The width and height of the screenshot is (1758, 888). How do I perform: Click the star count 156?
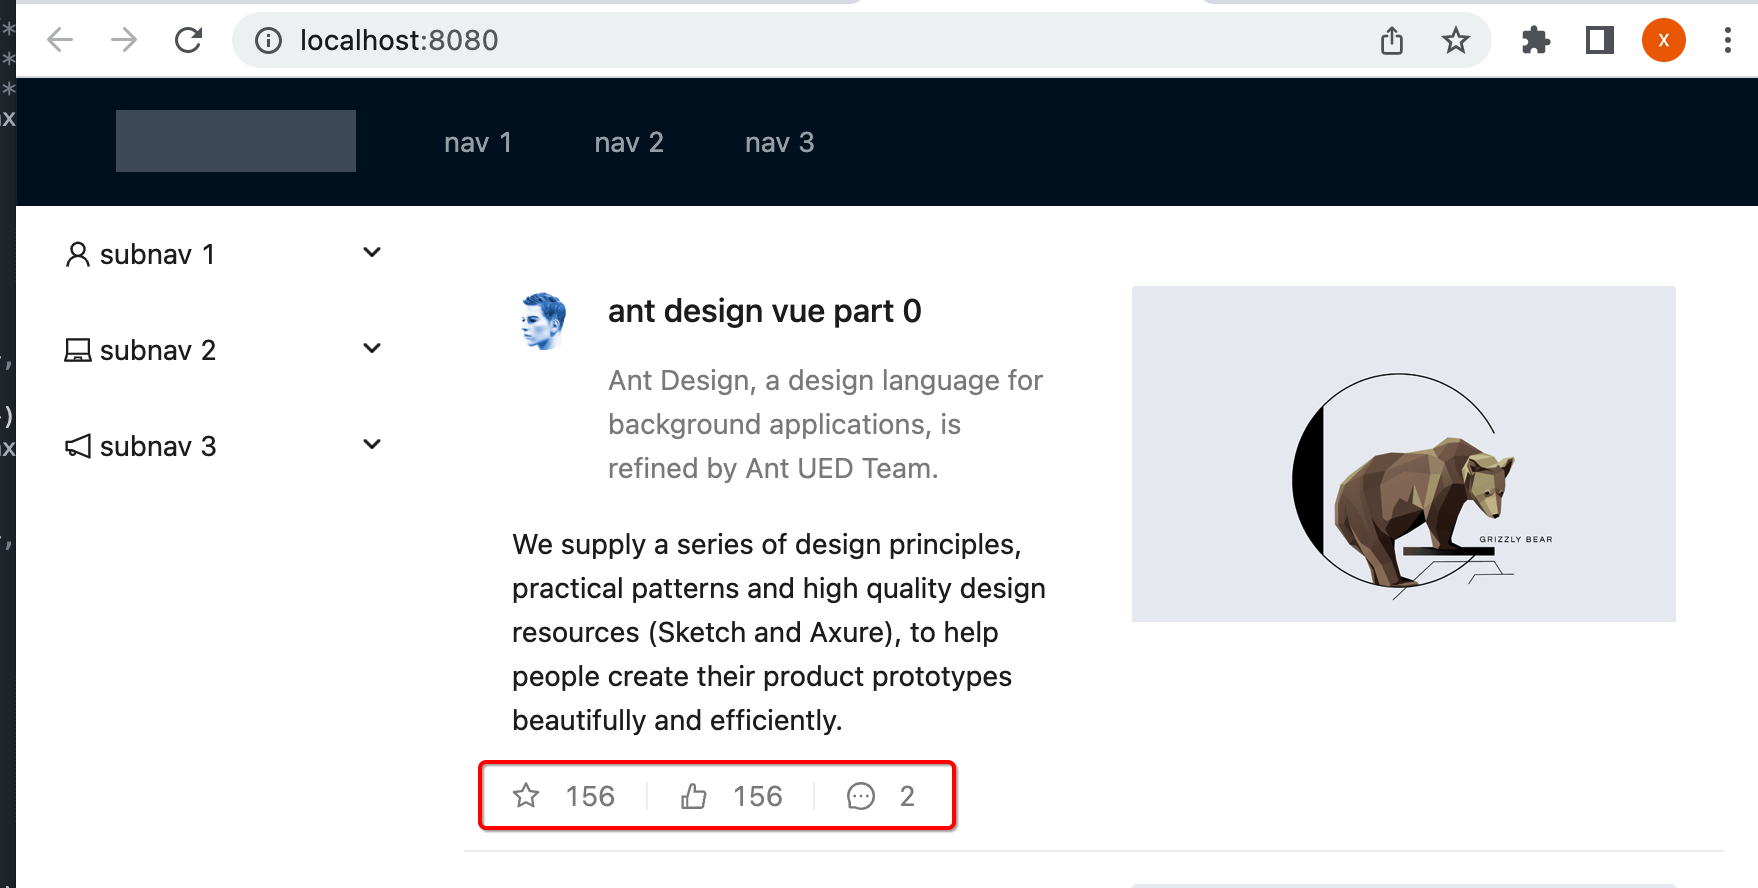coord(590,796)
